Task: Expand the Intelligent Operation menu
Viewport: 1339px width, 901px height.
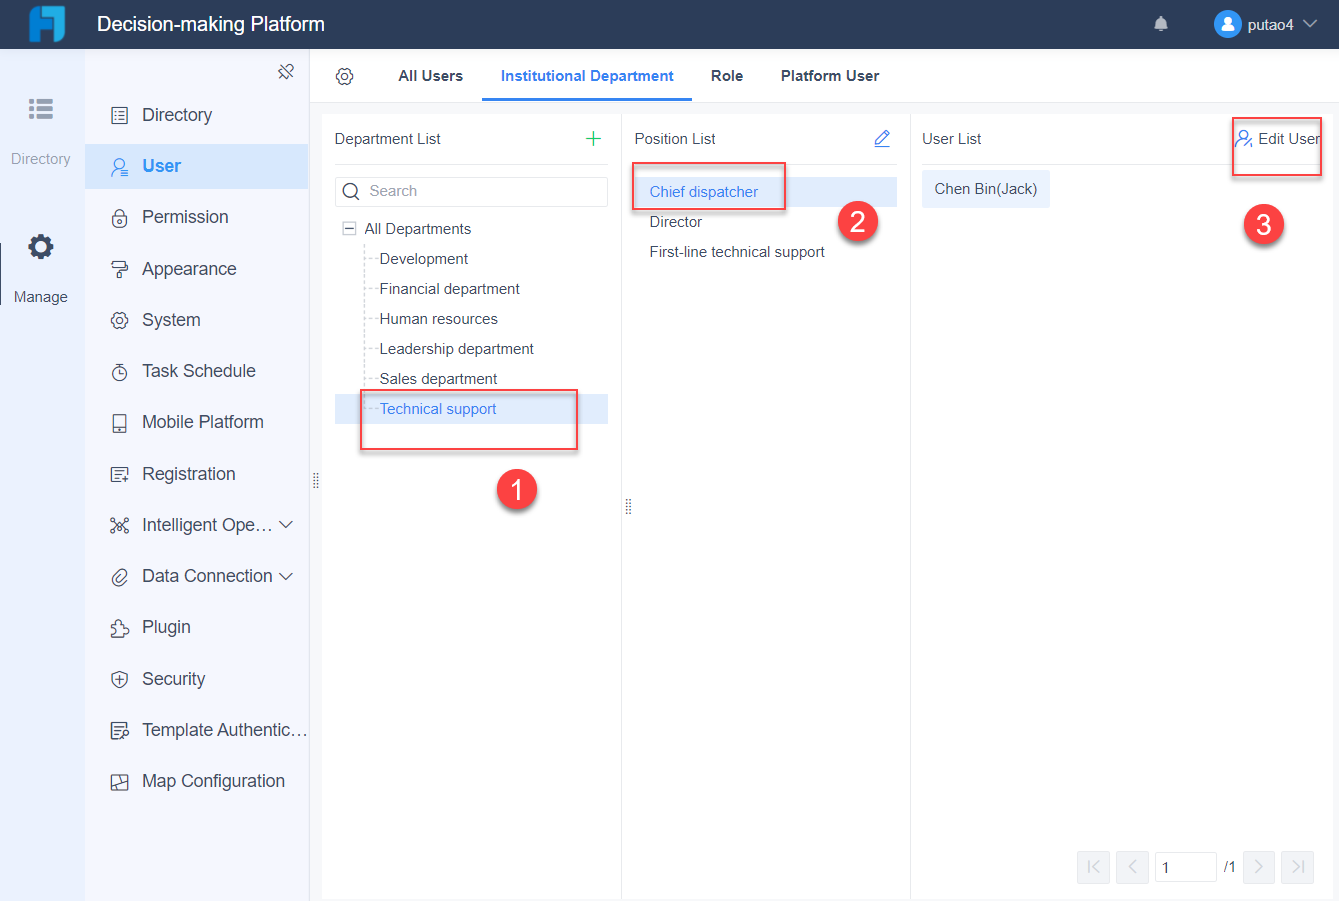Action: click(199, 524)
